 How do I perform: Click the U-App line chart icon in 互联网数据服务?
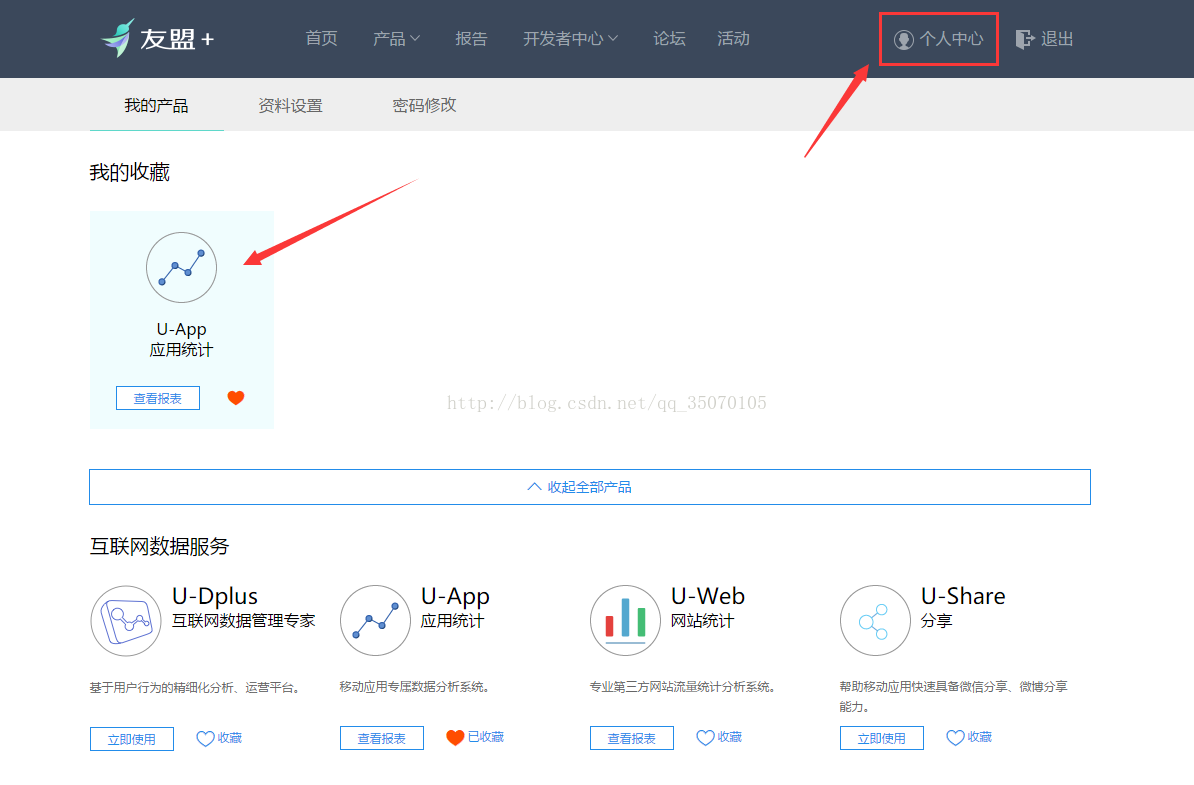click(375, 621)
